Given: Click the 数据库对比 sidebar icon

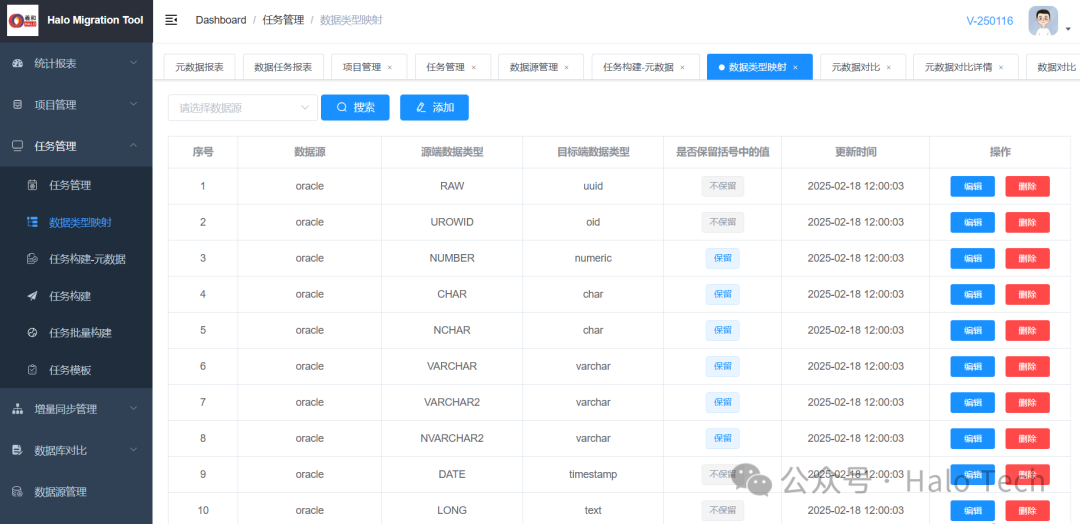Looking at the screenshot, I should (x=18, y=450).
